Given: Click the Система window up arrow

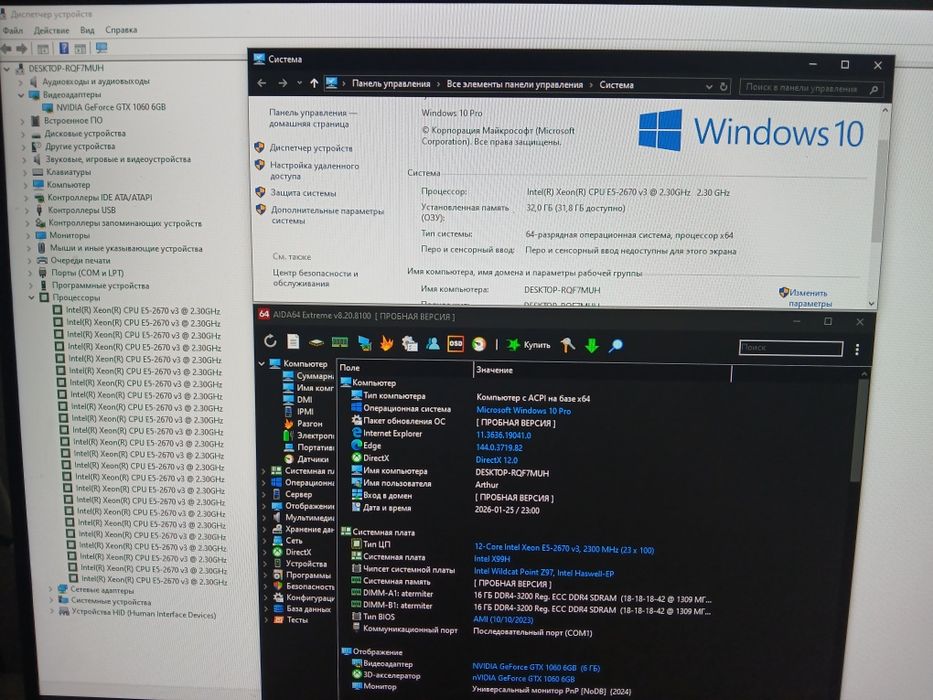Looking at the screenshot, I should coord(314,83).
